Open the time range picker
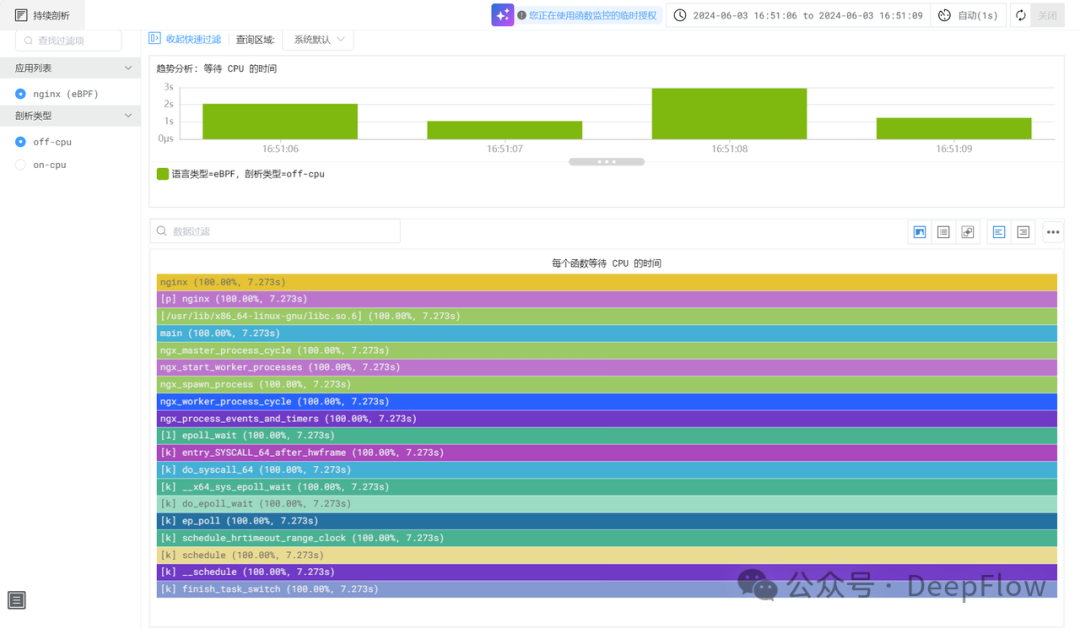The image size is (1080, 629). coord(797,15)
